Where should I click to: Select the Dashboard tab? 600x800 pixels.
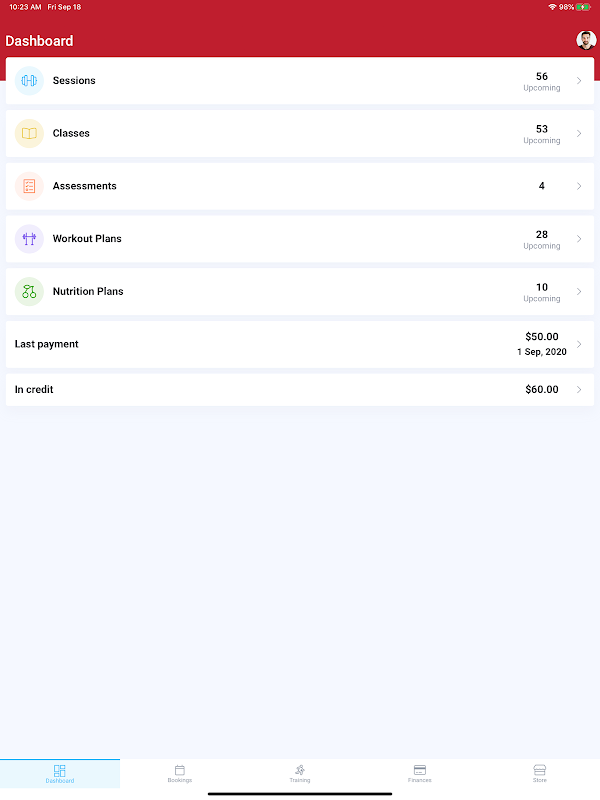pos(60,773)
